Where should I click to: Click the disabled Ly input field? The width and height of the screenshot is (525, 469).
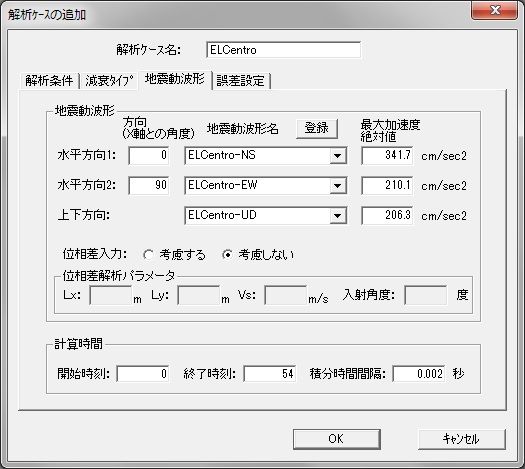(x=199, y=295)
